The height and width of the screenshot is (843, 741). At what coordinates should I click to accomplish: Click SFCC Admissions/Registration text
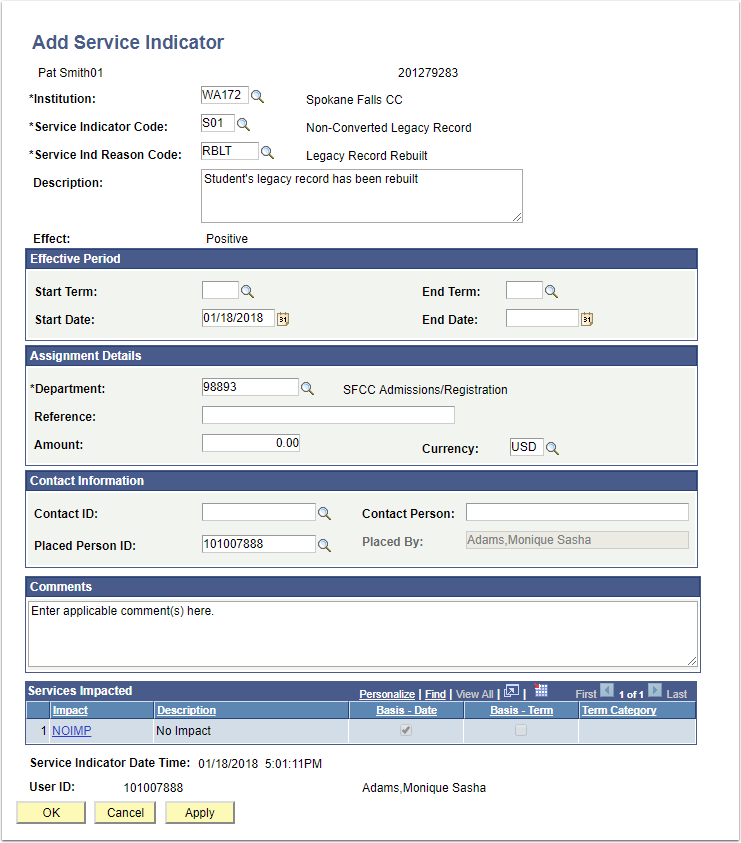point(425,390)
